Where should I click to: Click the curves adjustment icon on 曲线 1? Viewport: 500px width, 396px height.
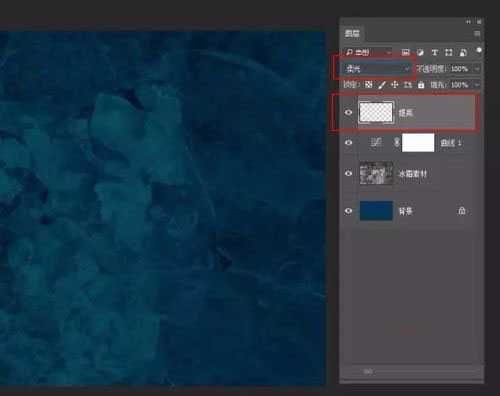click(x=376, y=143)
